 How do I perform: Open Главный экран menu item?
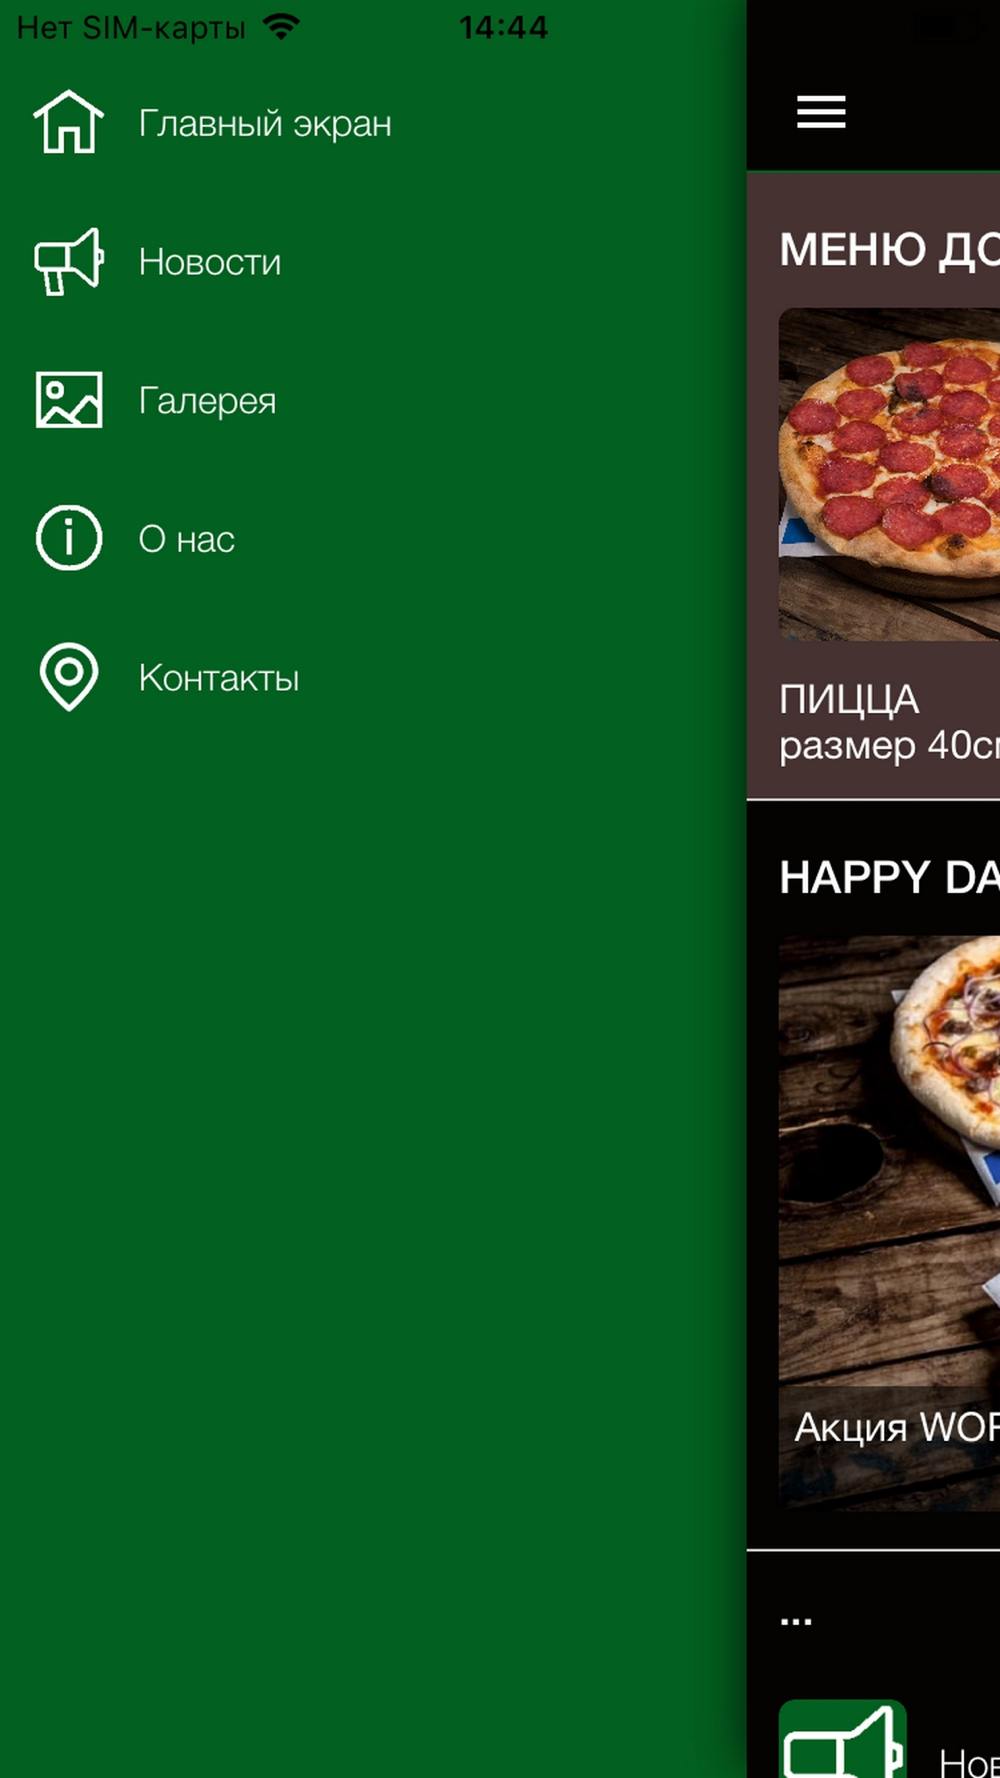point(265,123)
